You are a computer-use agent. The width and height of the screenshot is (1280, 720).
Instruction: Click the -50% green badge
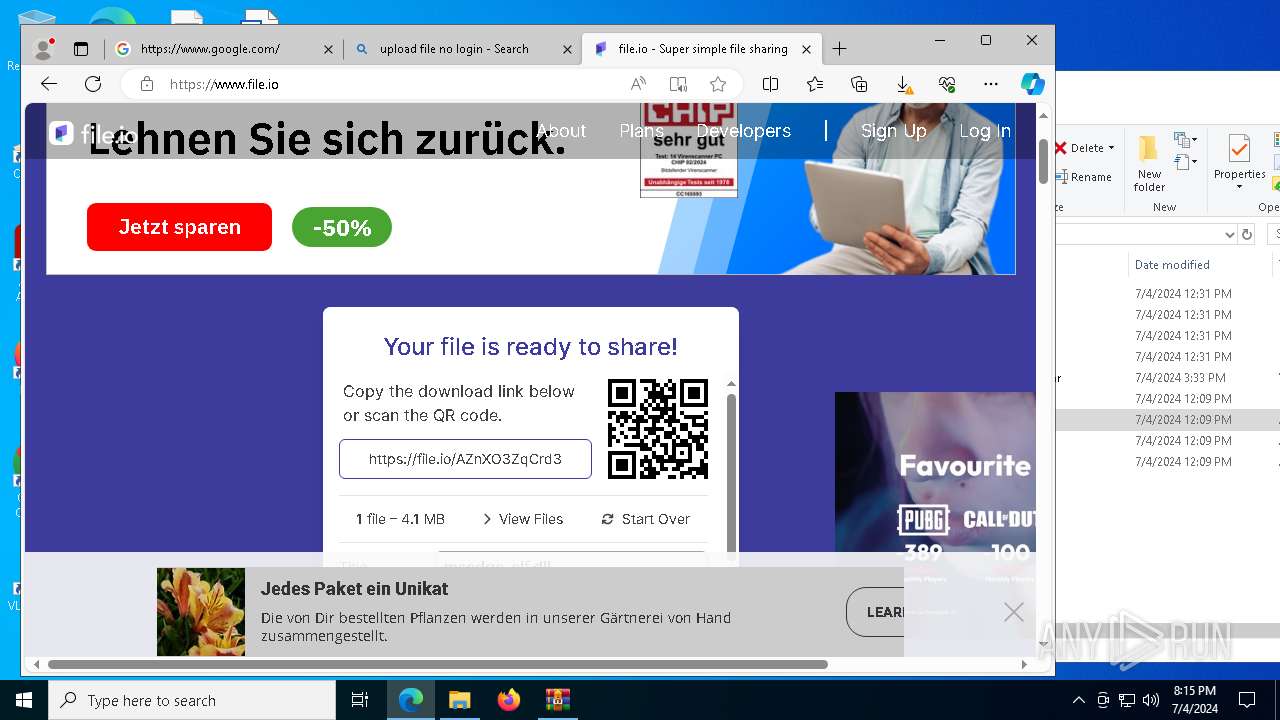point(342,228)
